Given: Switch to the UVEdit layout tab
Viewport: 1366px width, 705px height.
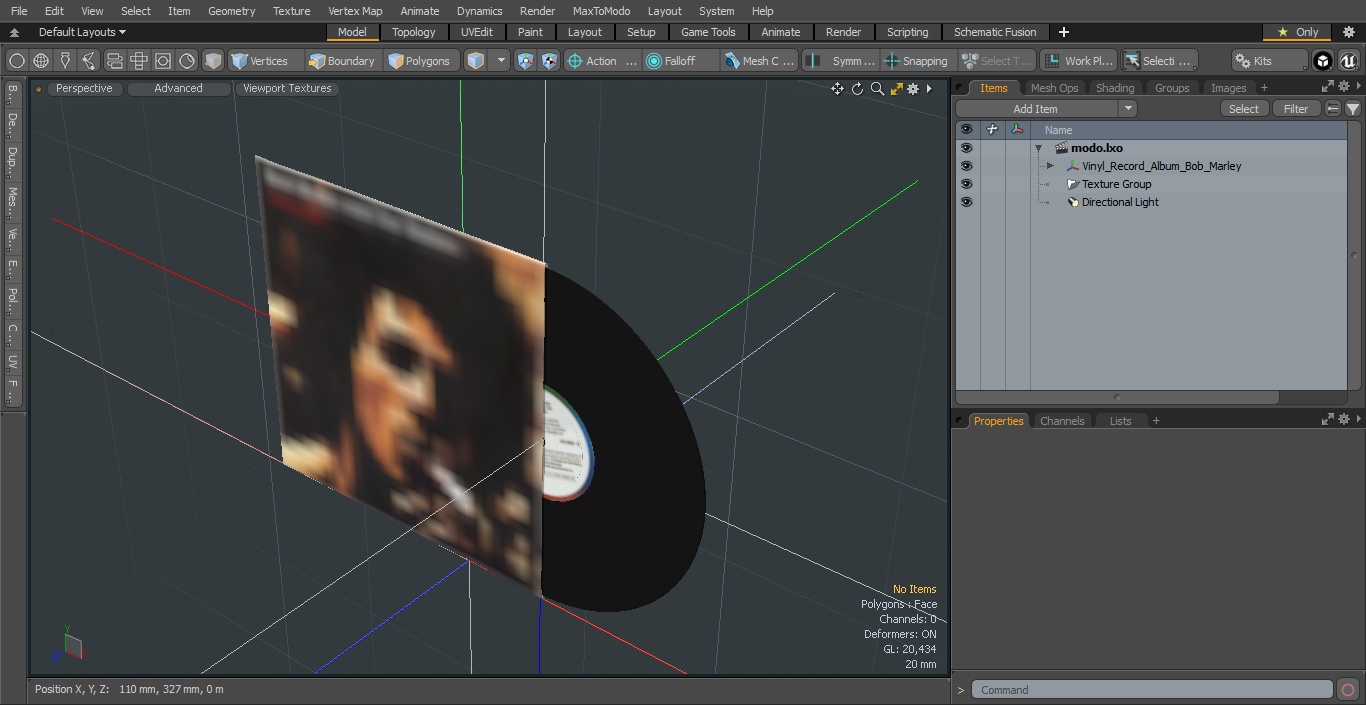Looking at the screenshot, I should point(477,32).
